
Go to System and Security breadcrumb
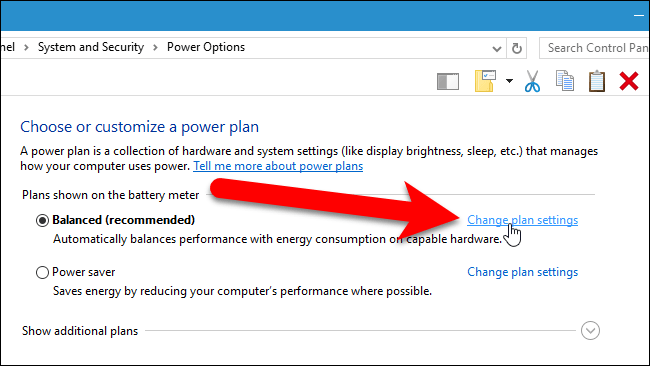(91, 47)
